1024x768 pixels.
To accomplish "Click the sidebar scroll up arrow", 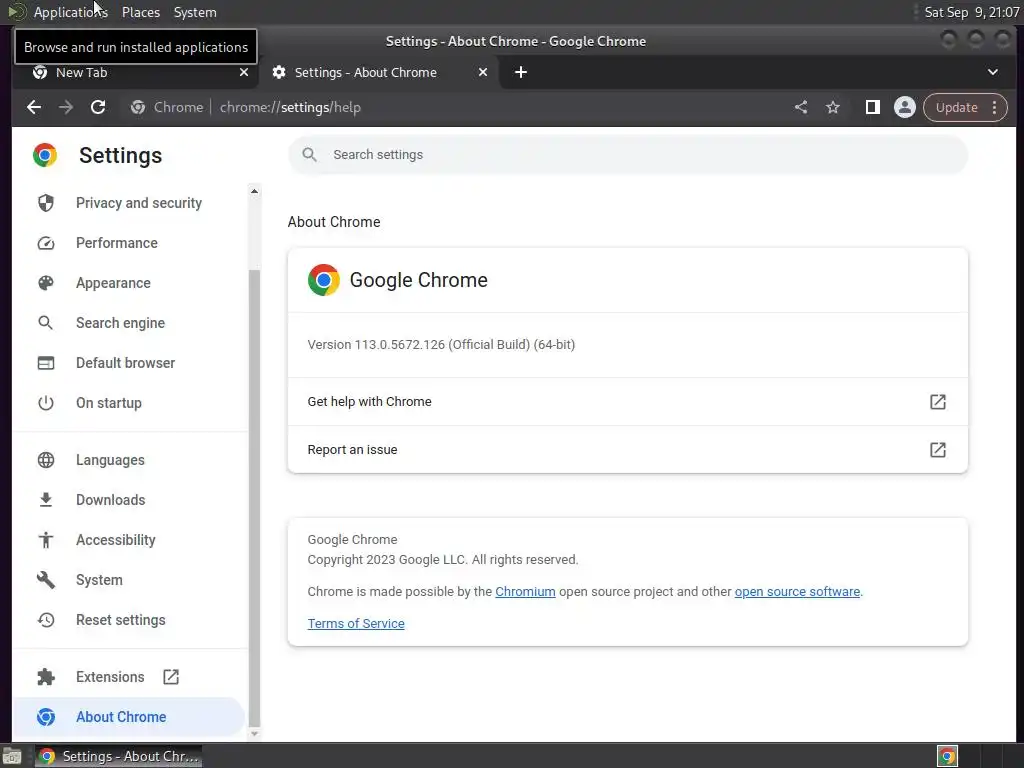I will [x=255, y=191].
